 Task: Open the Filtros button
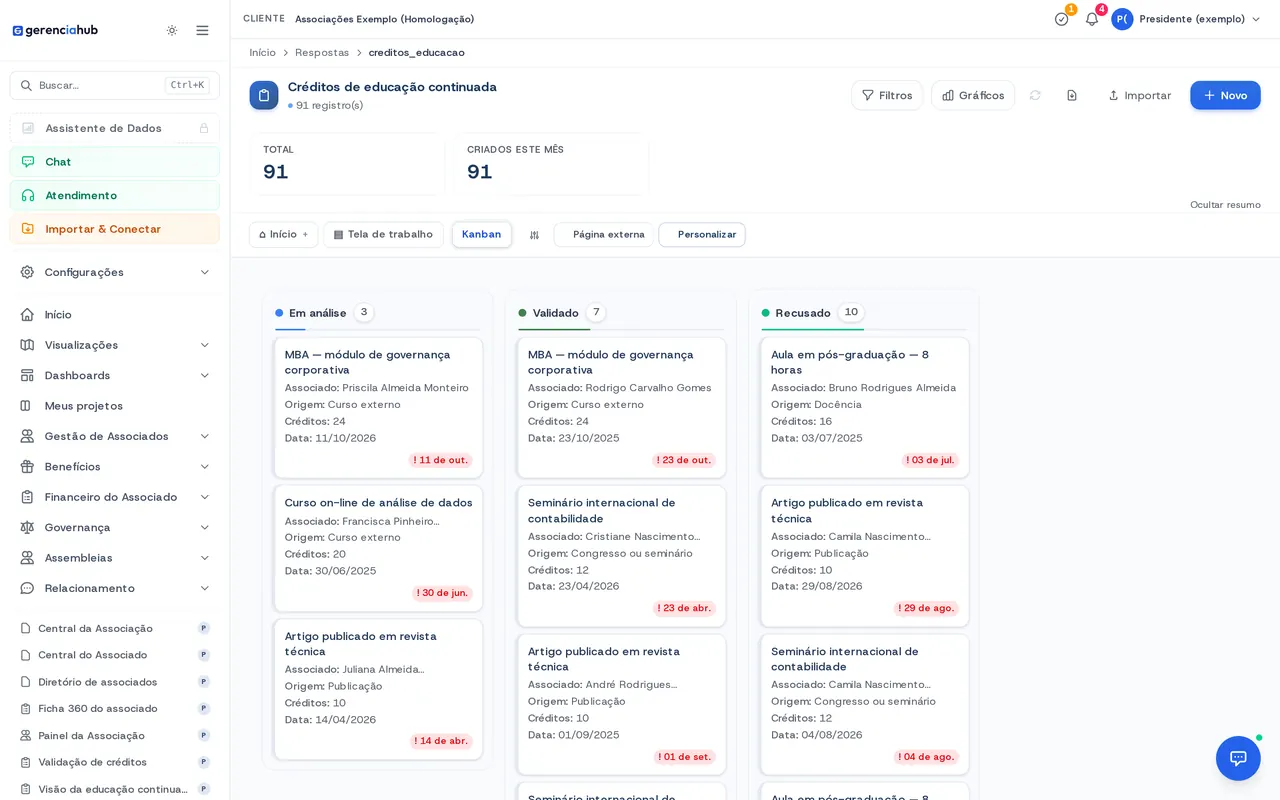887,95
